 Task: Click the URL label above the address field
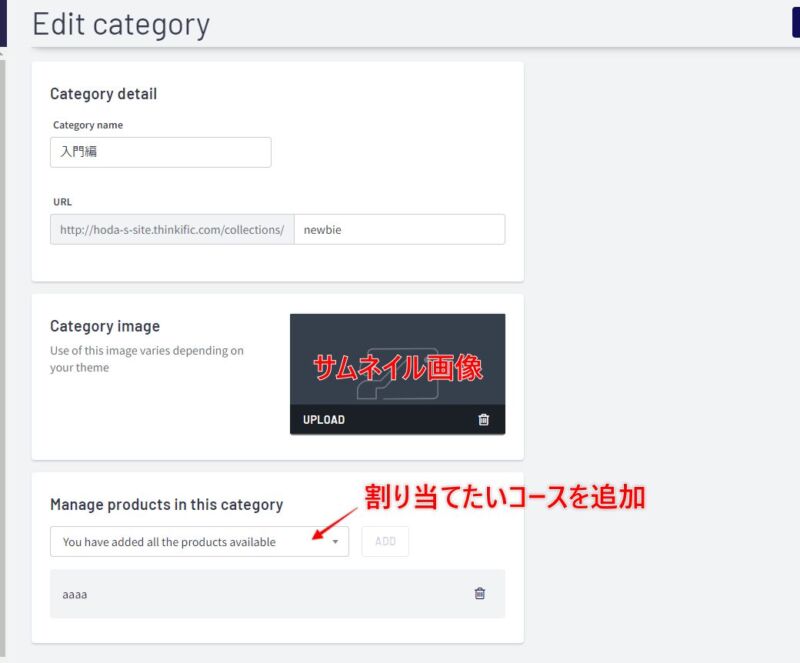click(62, 202)
